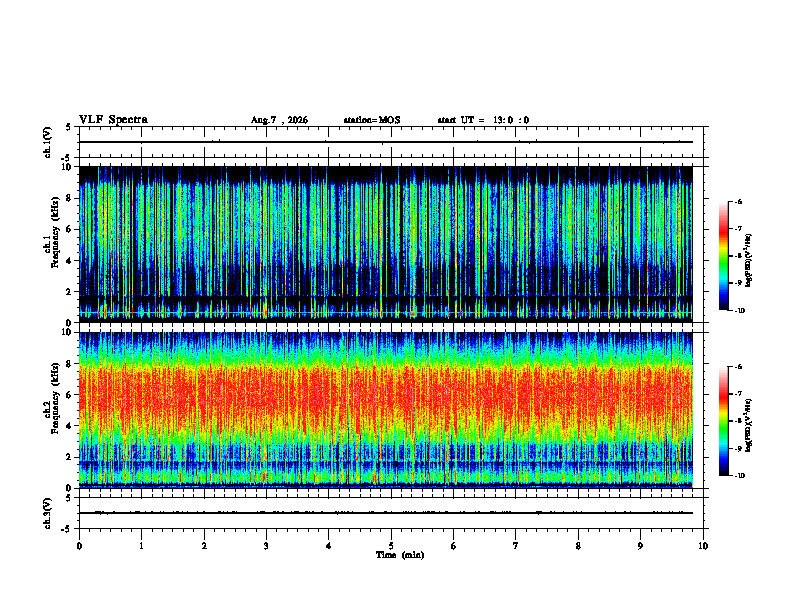Screen dimensions: 792x612
Task: Click the ch.3 voltage waveform trace
Action: 386,513
